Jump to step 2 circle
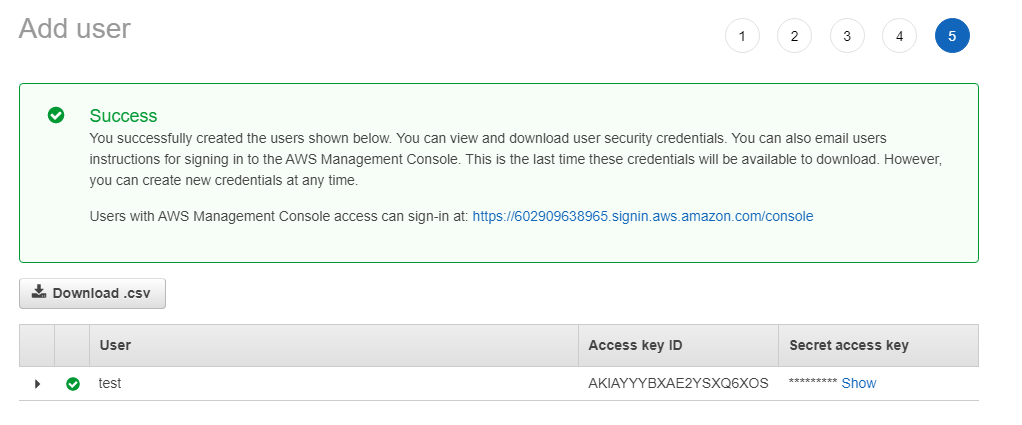The height and width of the screenshot is (425, 1022). click(794, 36)
